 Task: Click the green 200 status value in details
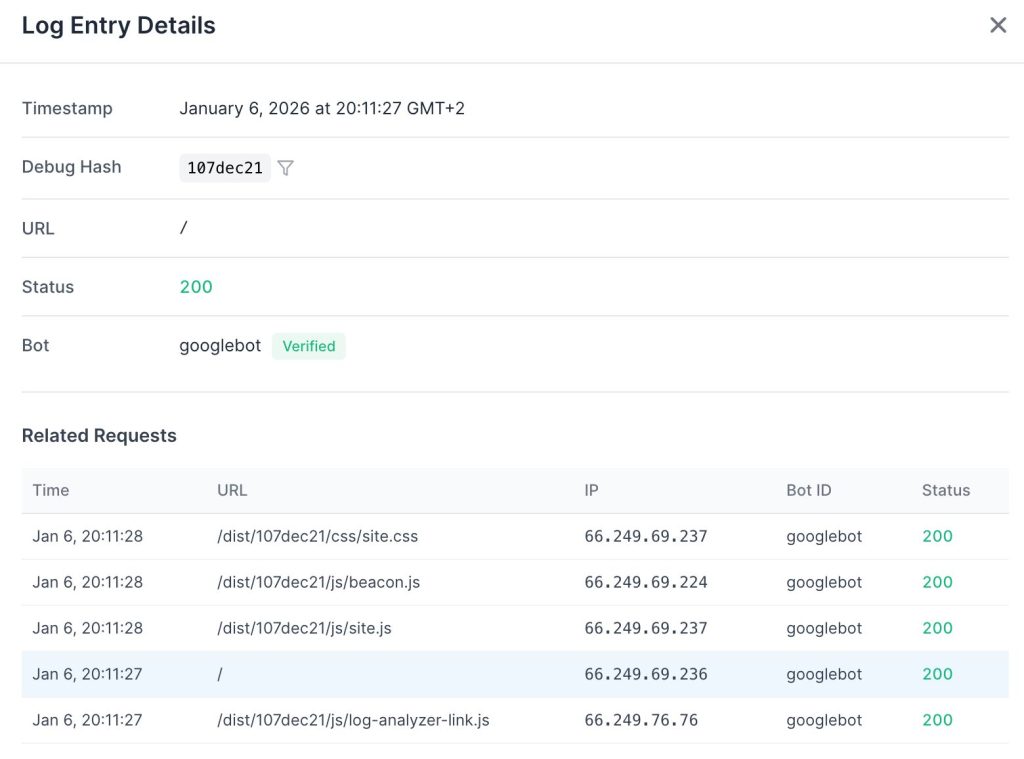(x=196, y=287)
